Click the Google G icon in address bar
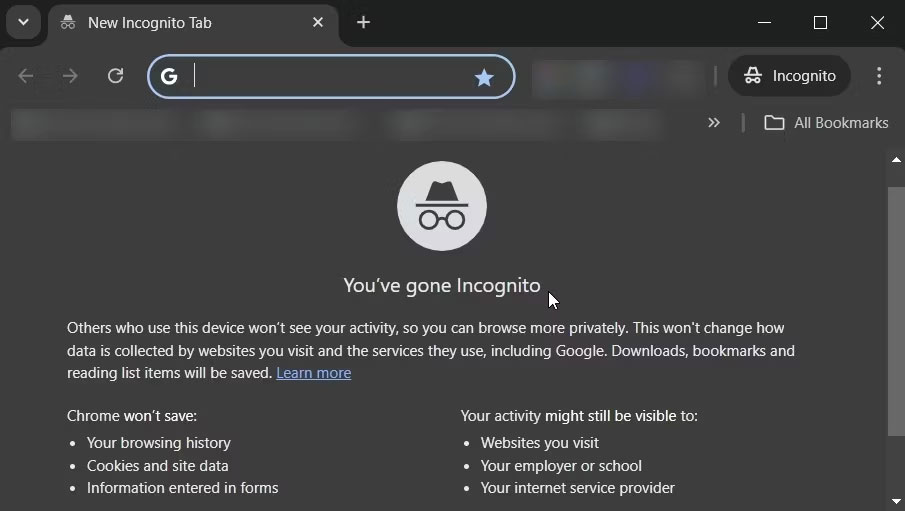 coord(169,76)
